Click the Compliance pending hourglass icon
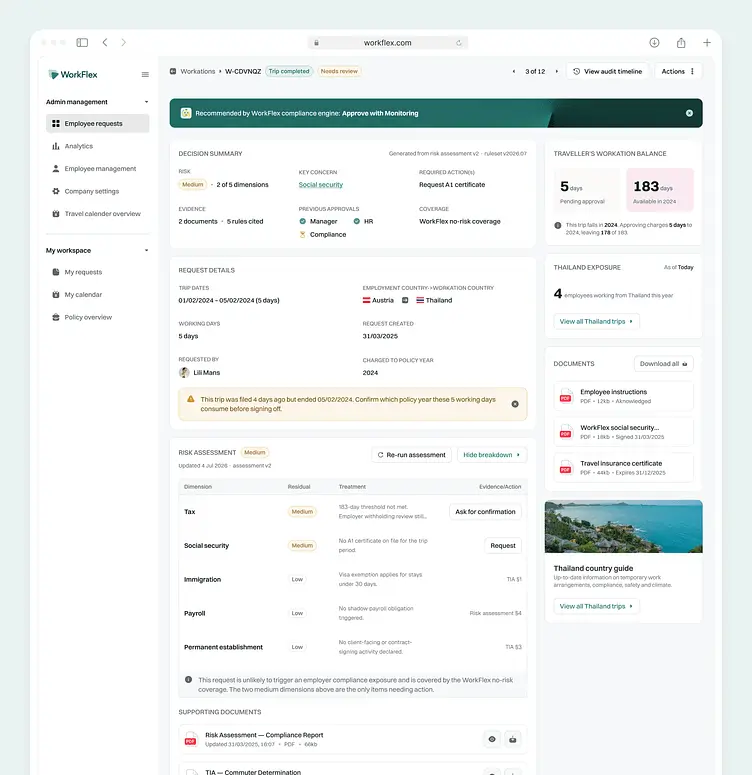This screenshot has height=775, width=752. pos(303,235)
